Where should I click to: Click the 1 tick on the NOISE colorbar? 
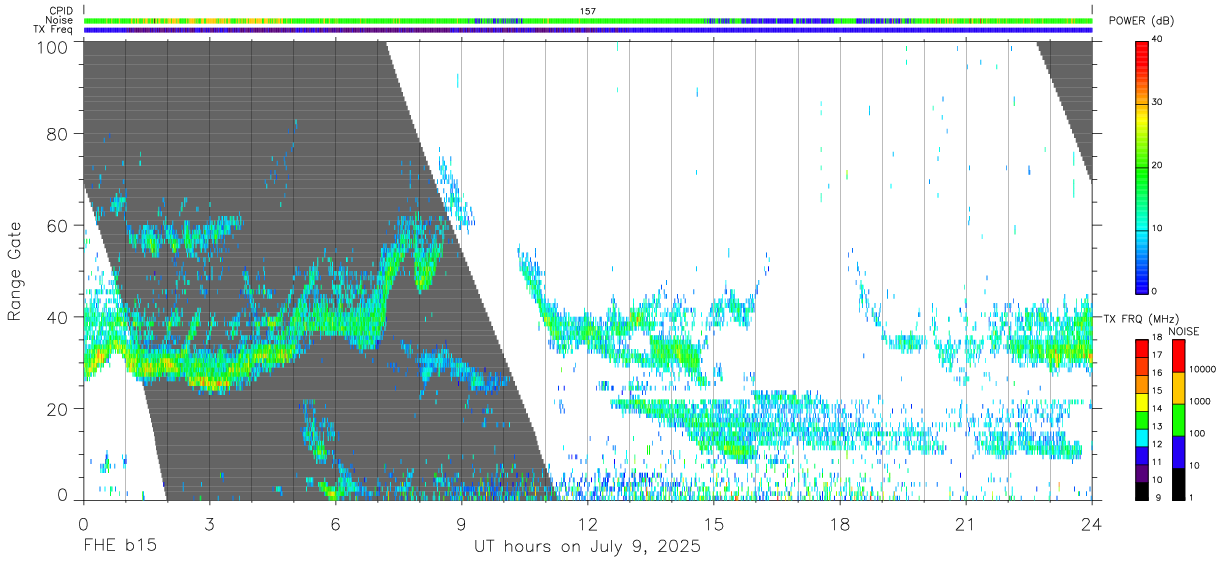(1193, 498)
